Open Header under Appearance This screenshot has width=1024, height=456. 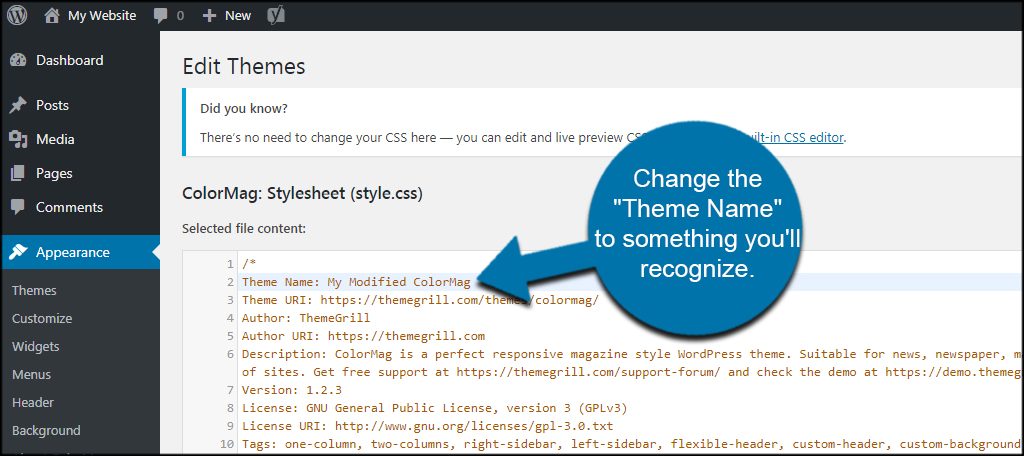click(33, 402)
